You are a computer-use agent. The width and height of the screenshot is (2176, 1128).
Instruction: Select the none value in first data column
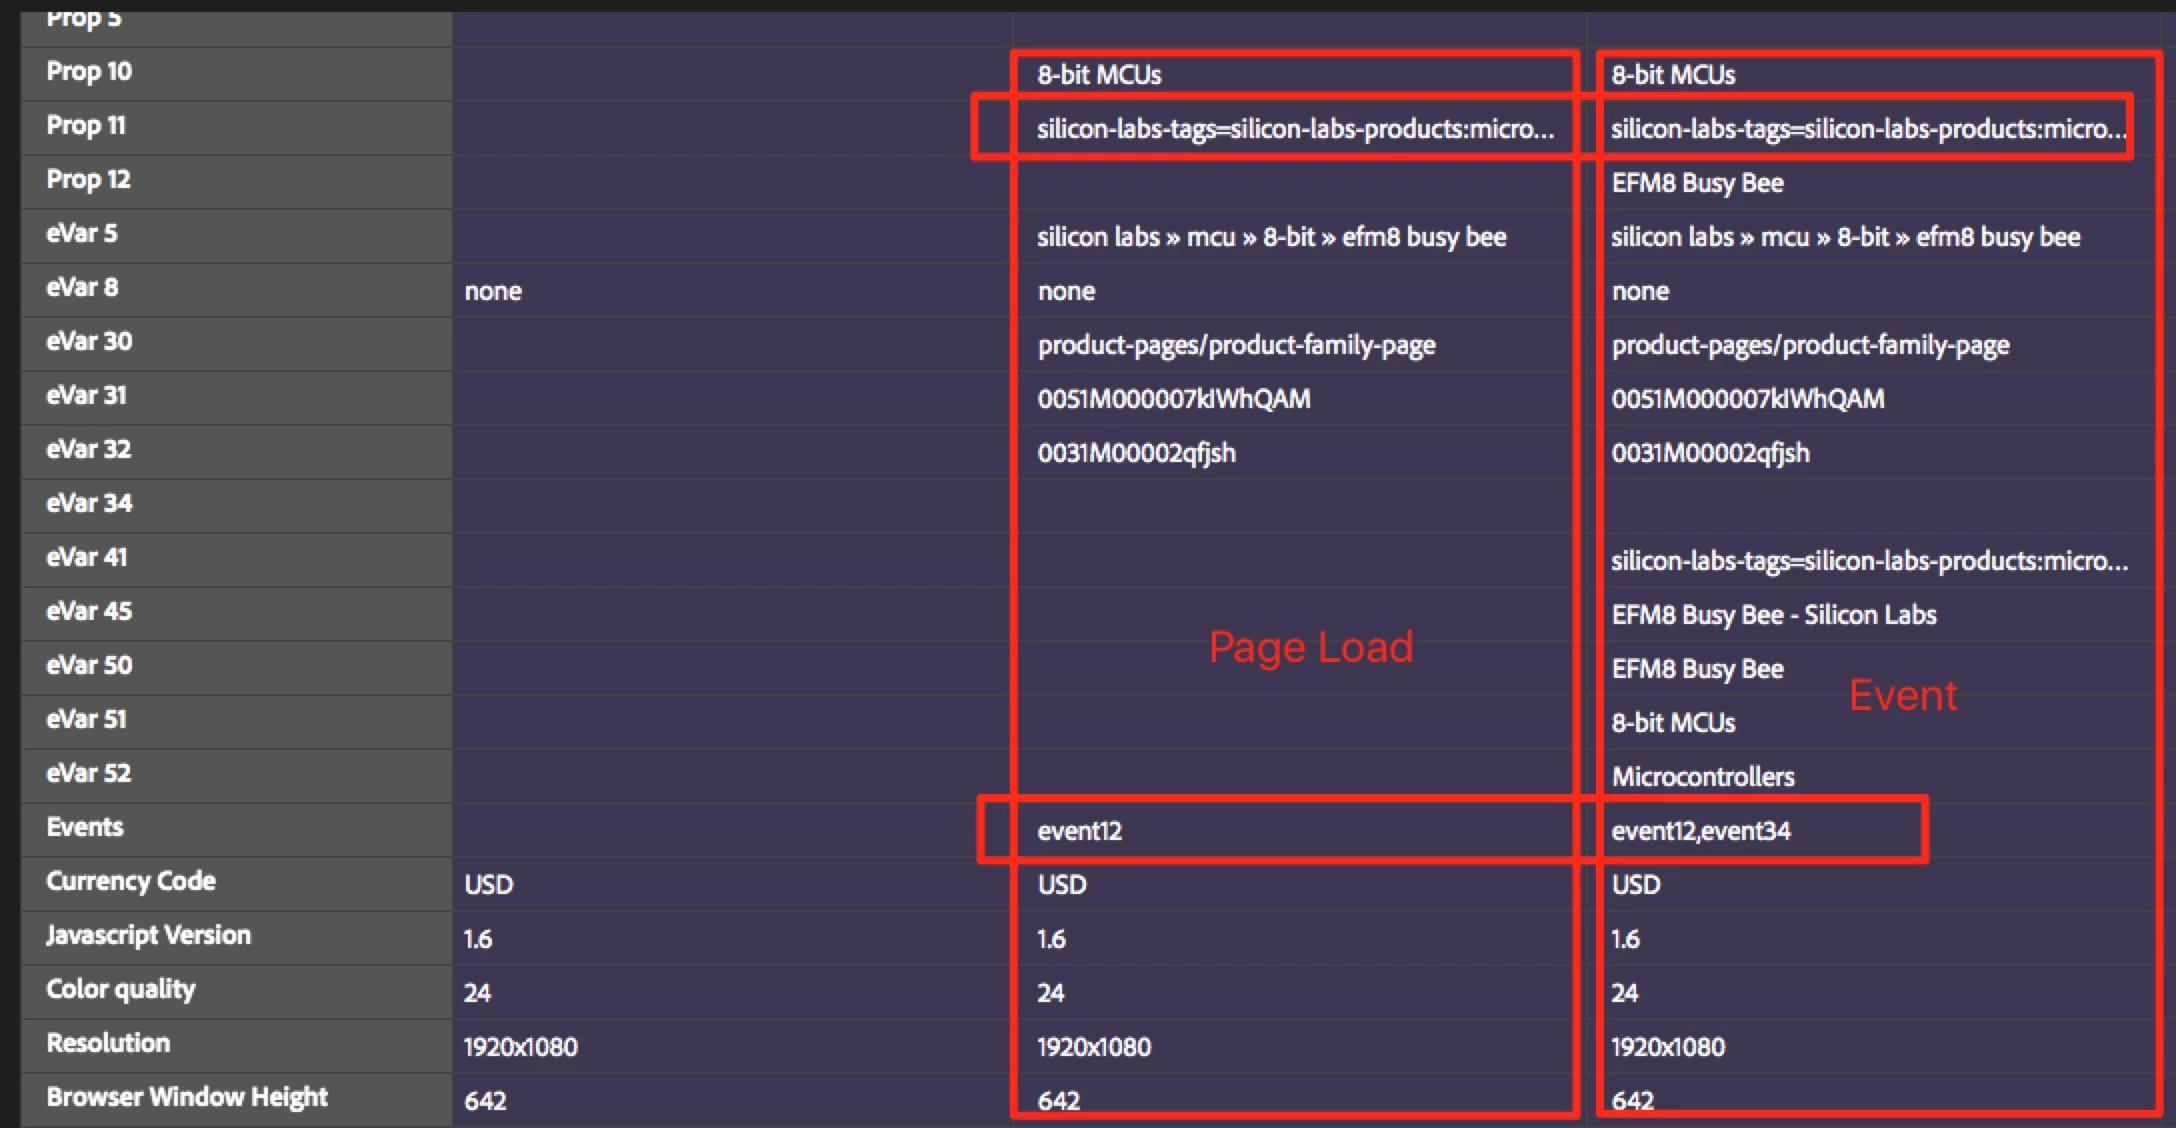pyautogui.click(x=493, y=292)
